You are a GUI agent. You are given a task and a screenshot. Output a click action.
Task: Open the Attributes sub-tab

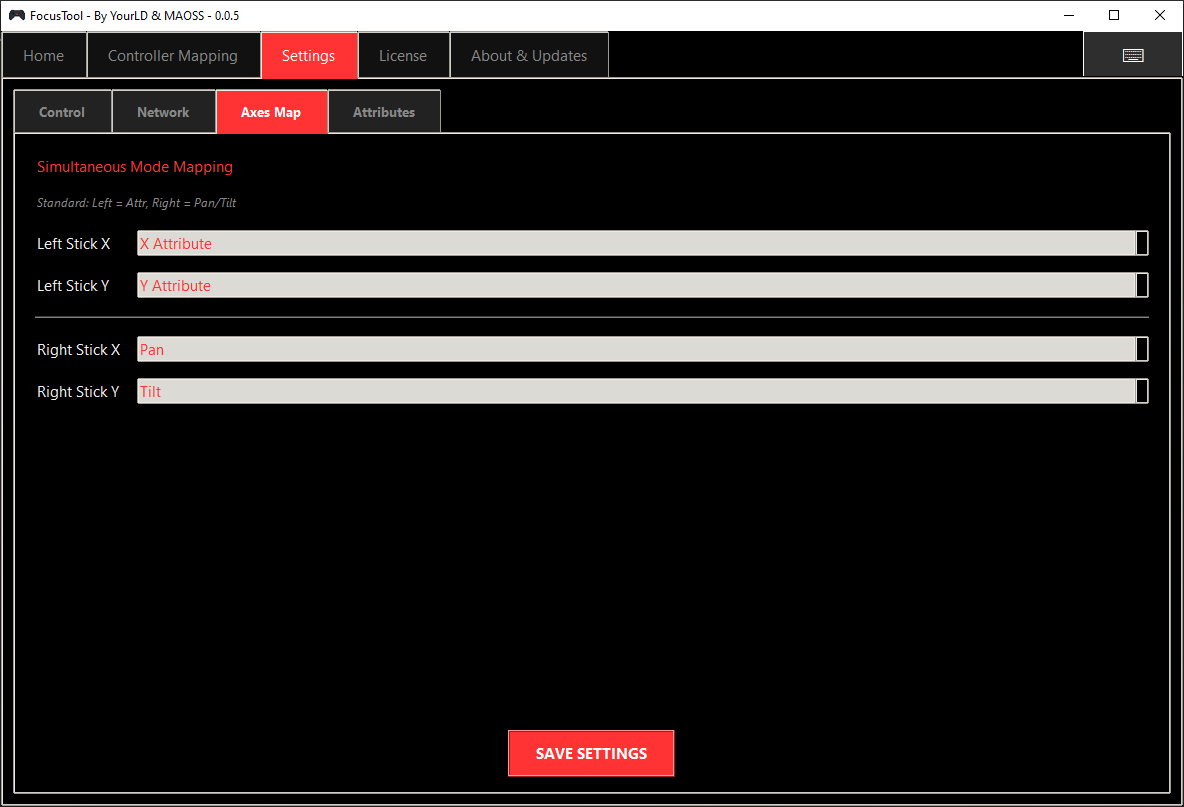click(x=384, y=111)
